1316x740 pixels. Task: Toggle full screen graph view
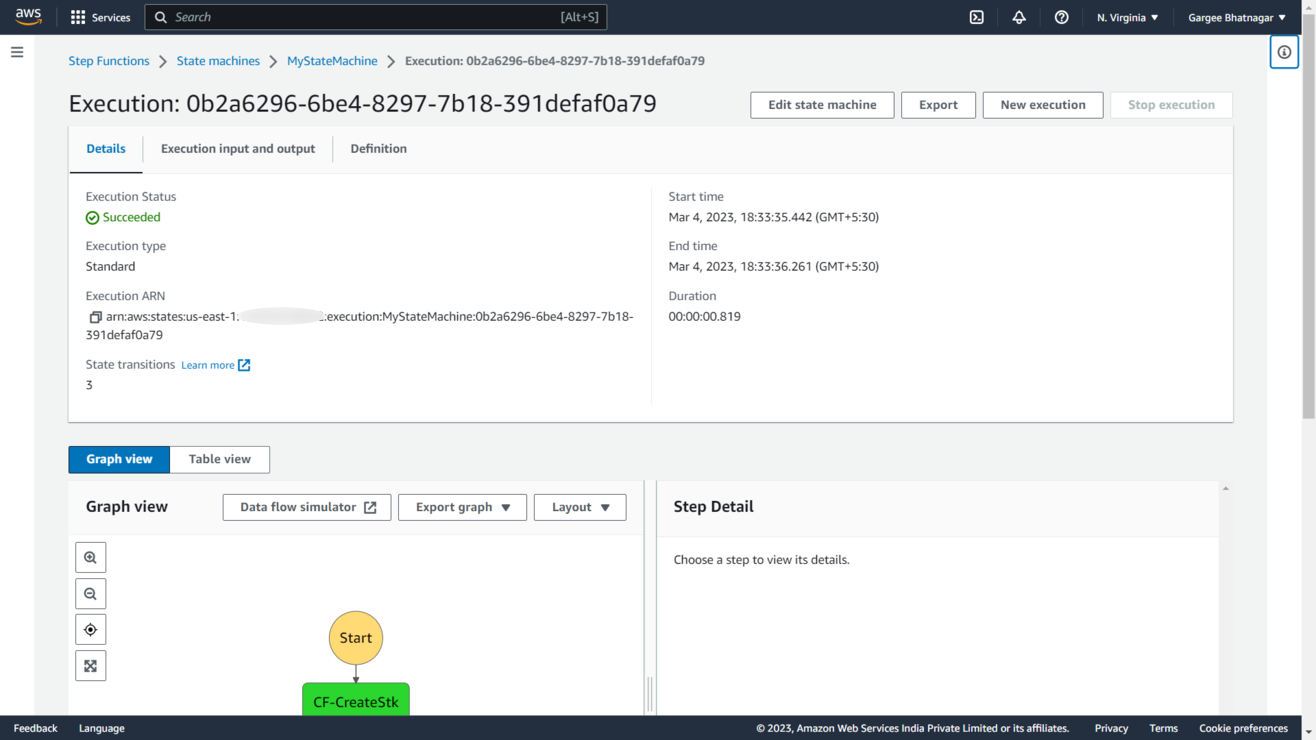(x=91, y=666)
